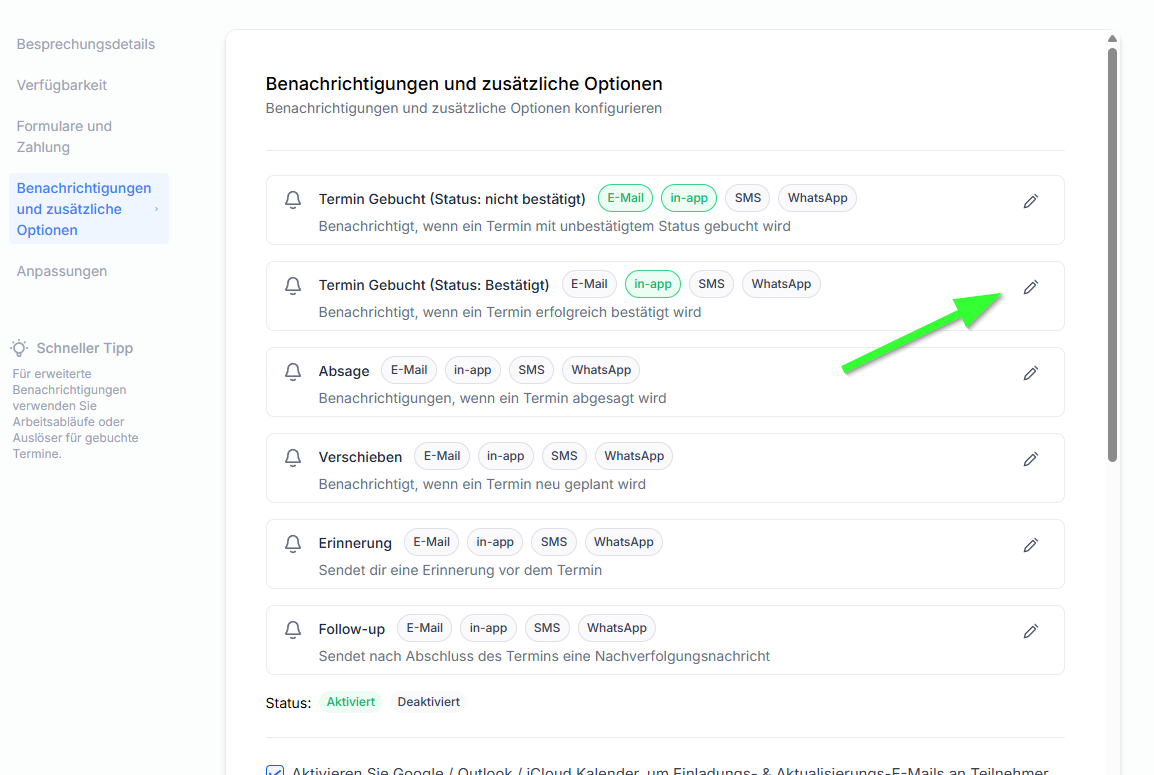Image resolution: width=1154 pixels, height=775 pixels.
Task: Toggle WhatsApp for Termin Gebucht Bestätigt
Action: [x=782, y=284]
